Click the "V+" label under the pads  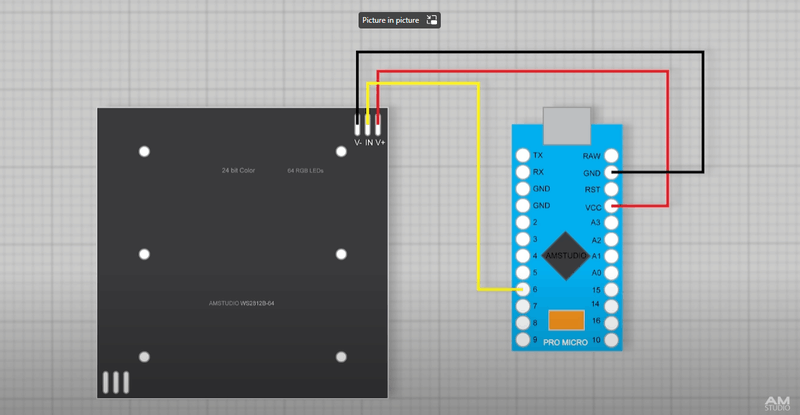pos(380,143)
